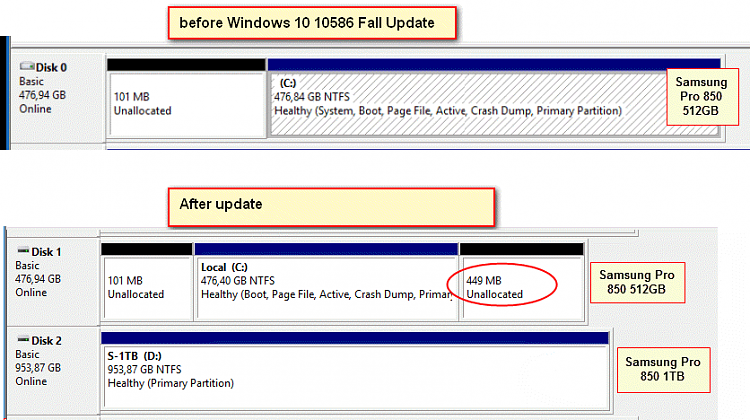Click Disk 1's 'Online' status text

point(31,292)
